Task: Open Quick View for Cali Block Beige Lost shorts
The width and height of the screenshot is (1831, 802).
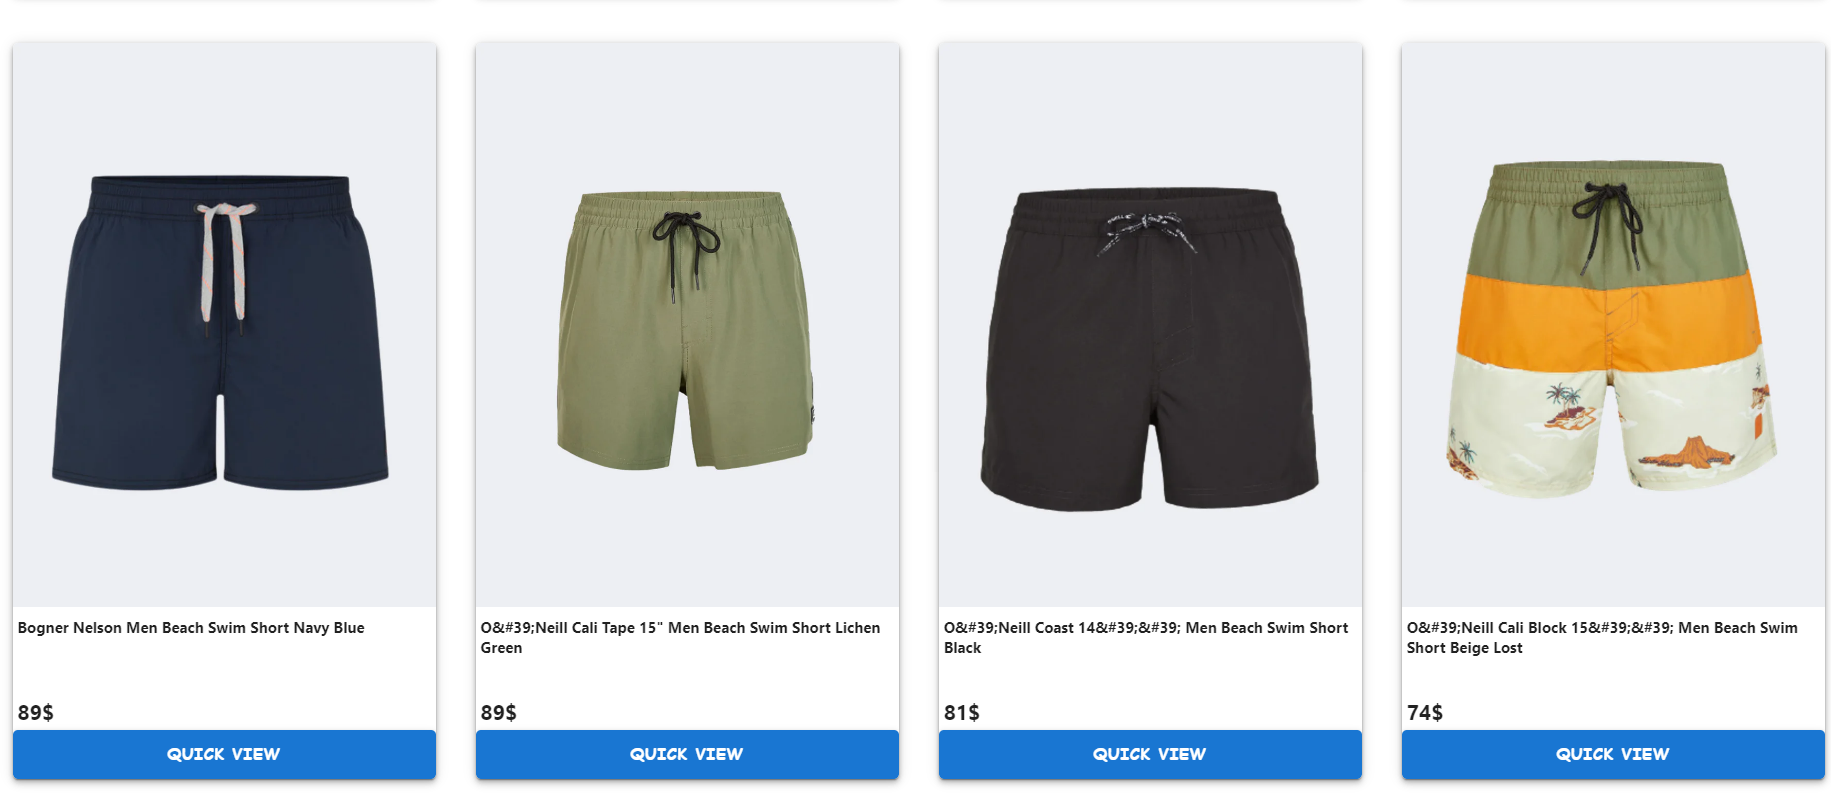Action: coord(1613,754)
